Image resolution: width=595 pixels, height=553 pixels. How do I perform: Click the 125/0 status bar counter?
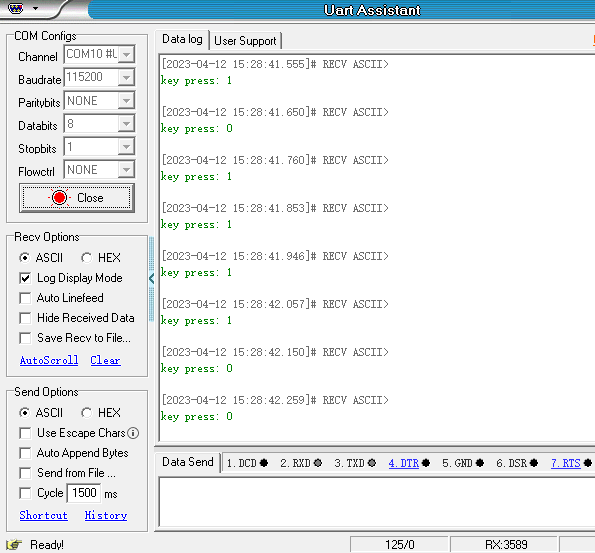coord(400,545)
